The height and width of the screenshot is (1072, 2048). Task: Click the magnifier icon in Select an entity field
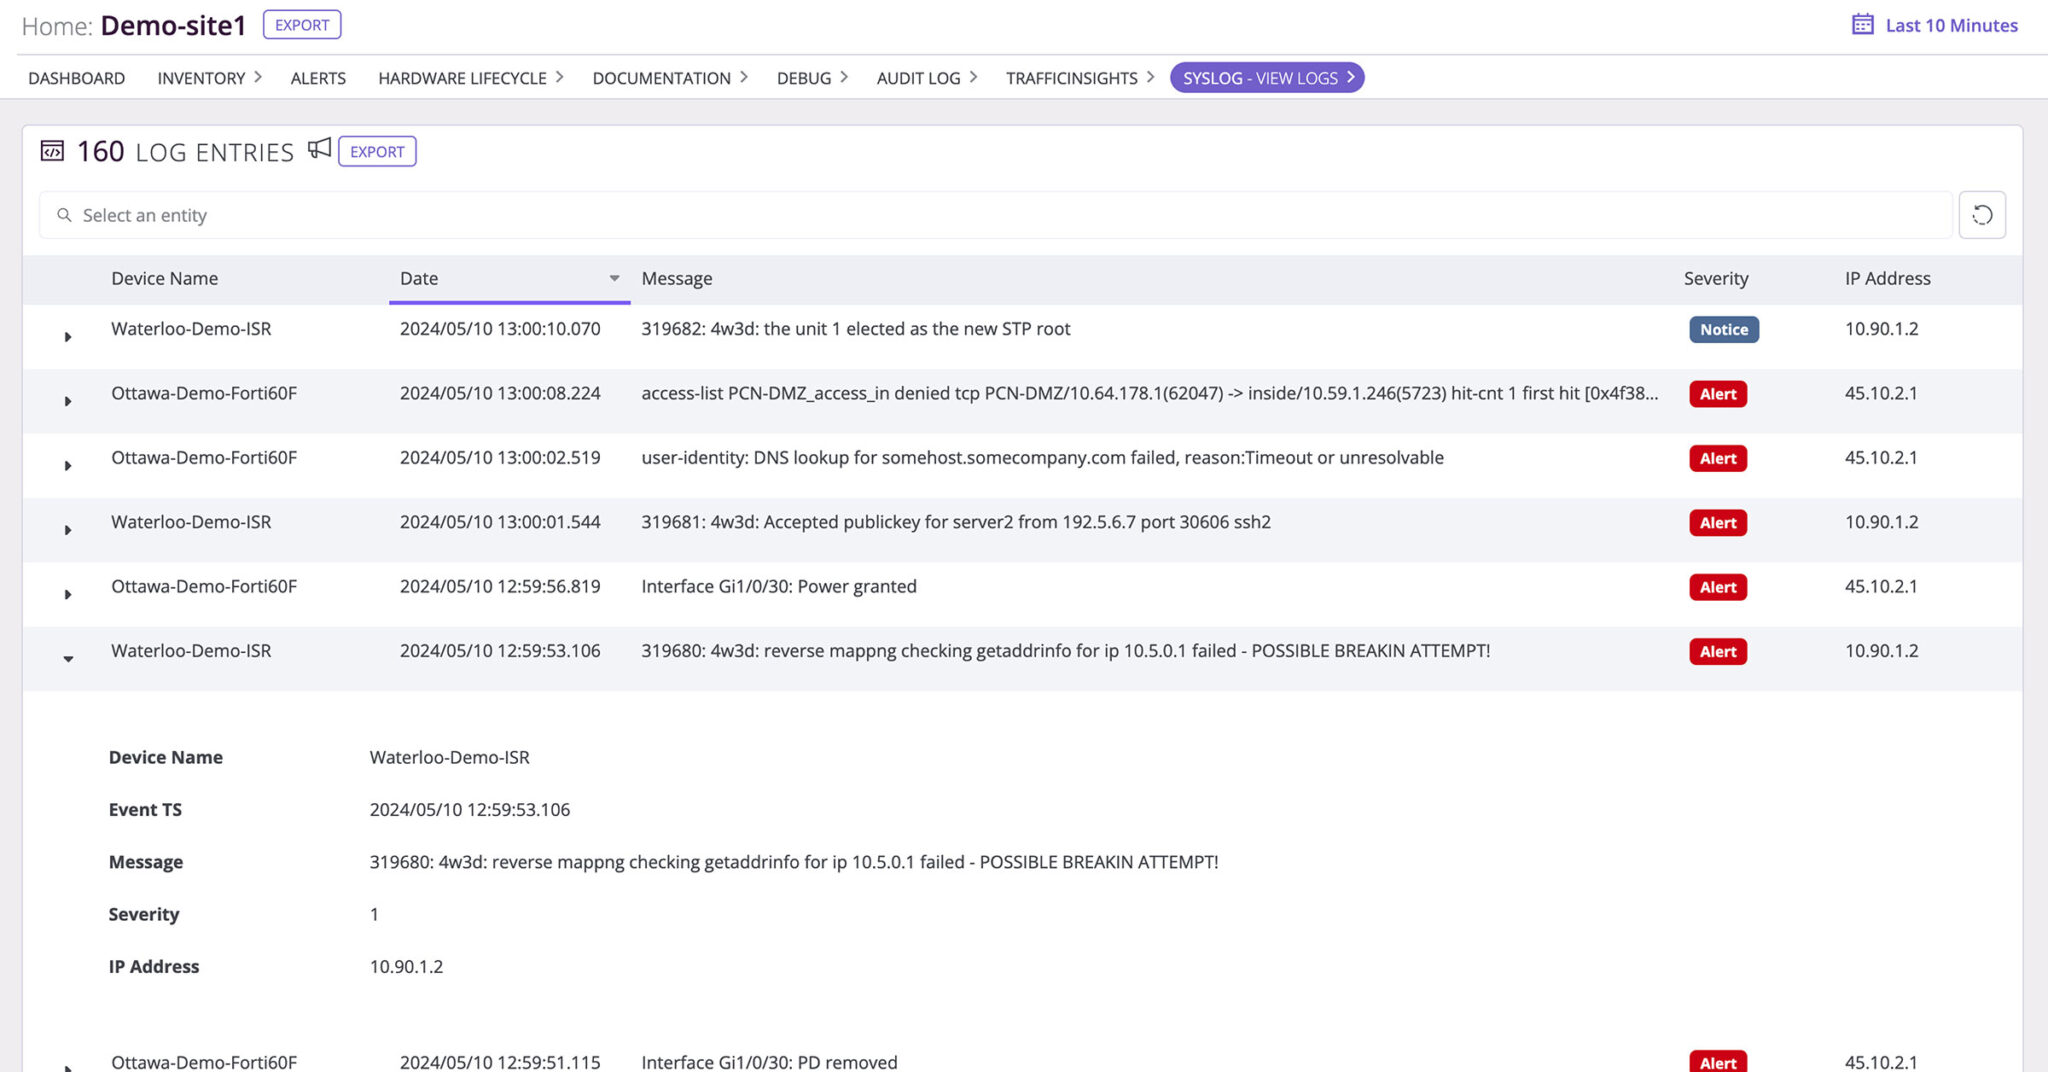tap(64, 214)
